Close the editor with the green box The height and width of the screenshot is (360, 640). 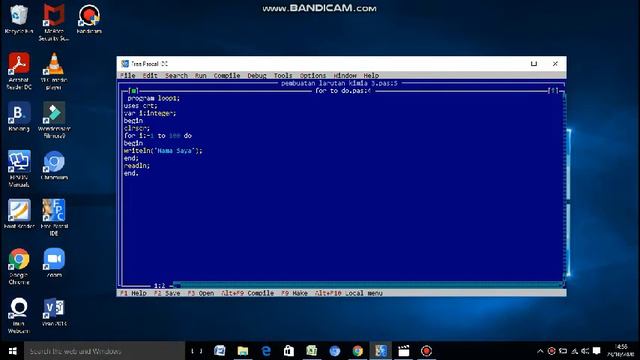133,91
